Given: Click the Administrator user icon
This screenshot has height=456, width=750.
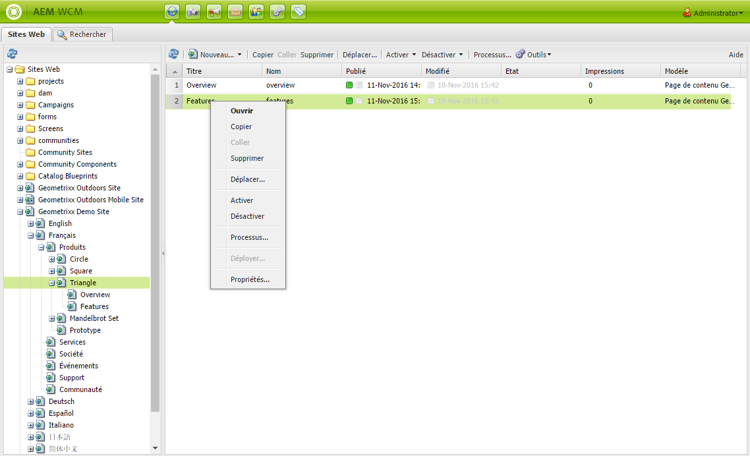Looking at the screenshot, I should tap(687, 12).
